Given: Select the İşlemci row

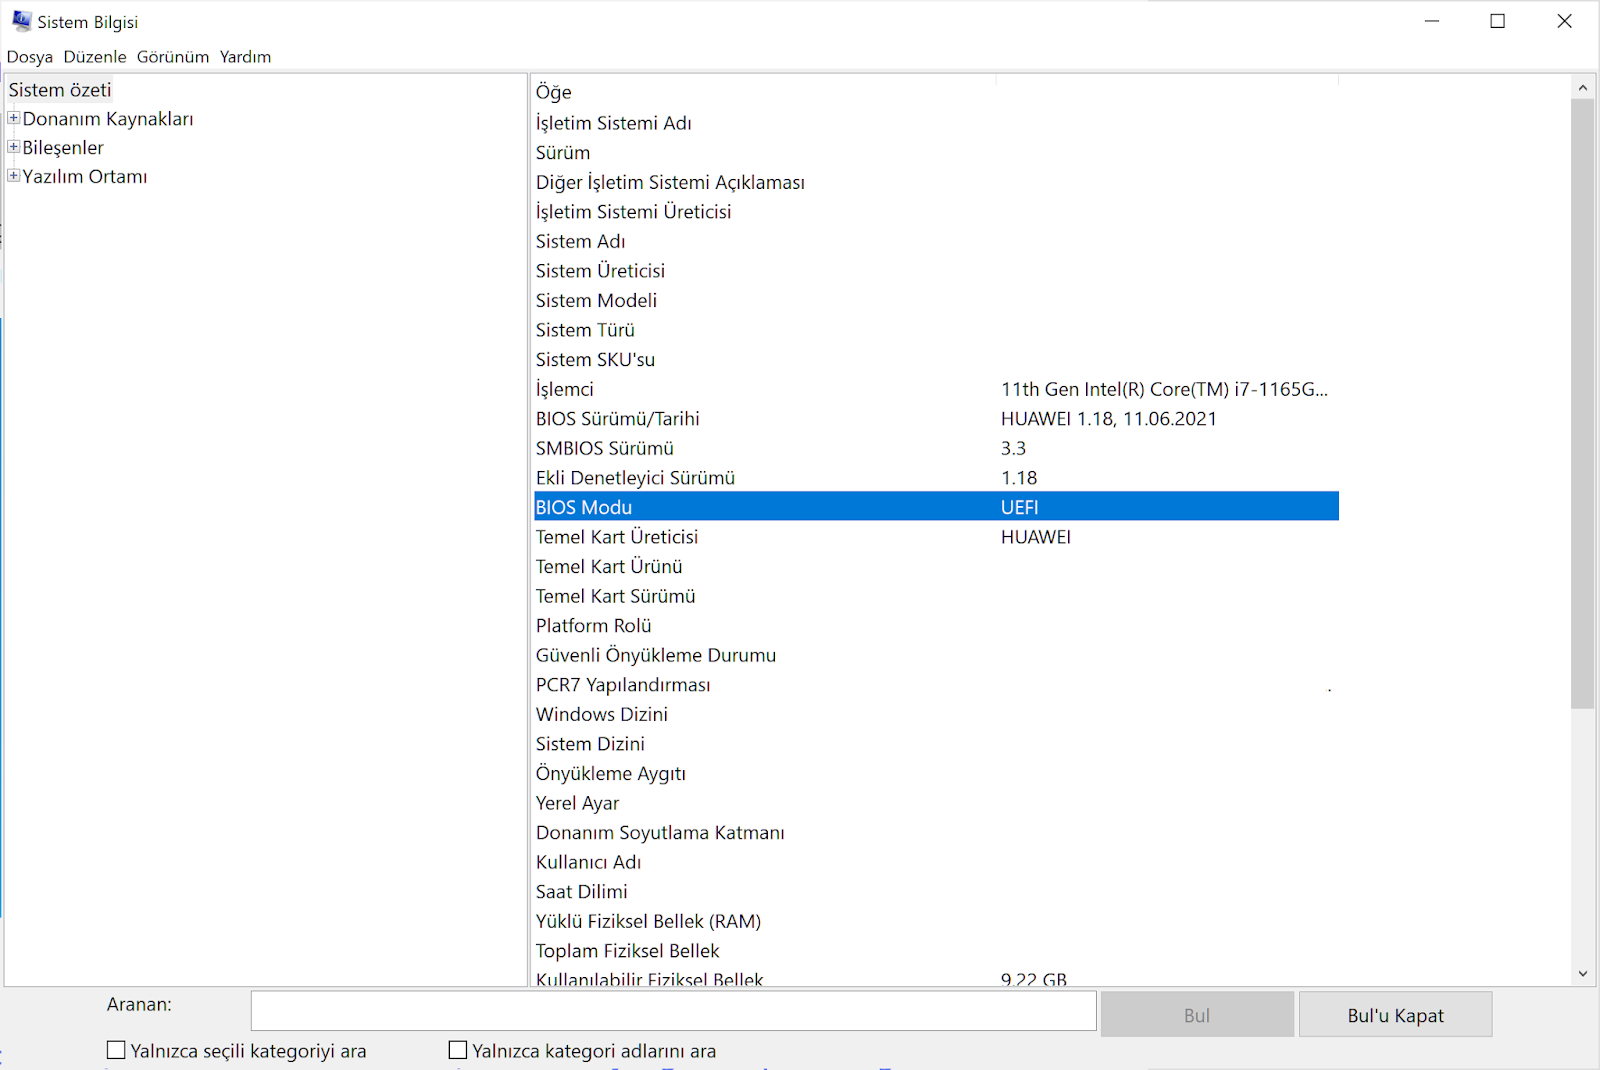Looking at the screenshot, I should point(937,389).
